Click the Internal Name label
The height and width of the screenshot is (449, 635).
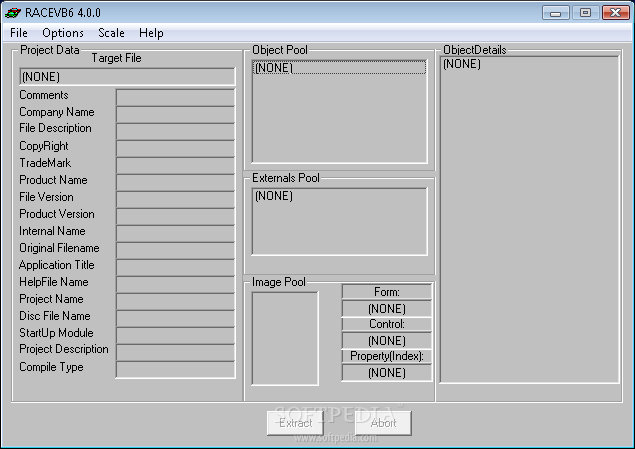(x=52, y=231)
